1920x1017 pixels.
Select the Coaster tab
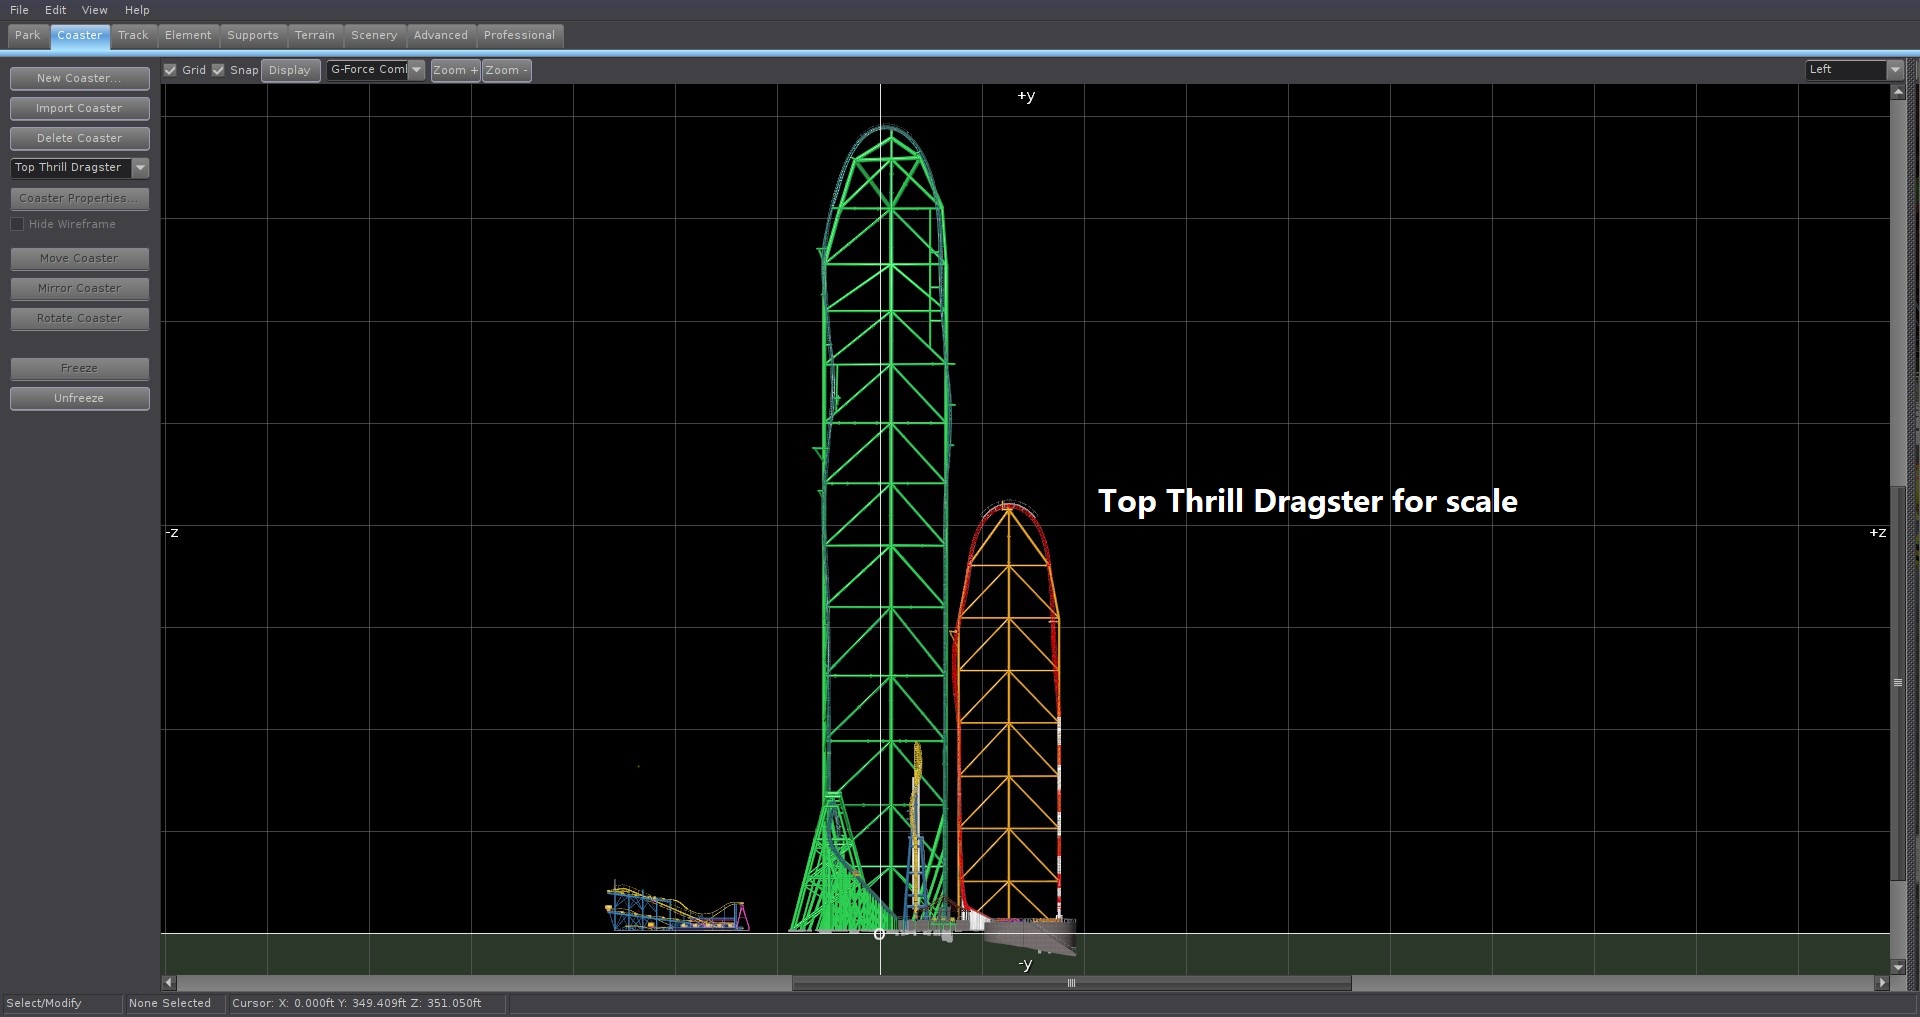click(80, 36)
